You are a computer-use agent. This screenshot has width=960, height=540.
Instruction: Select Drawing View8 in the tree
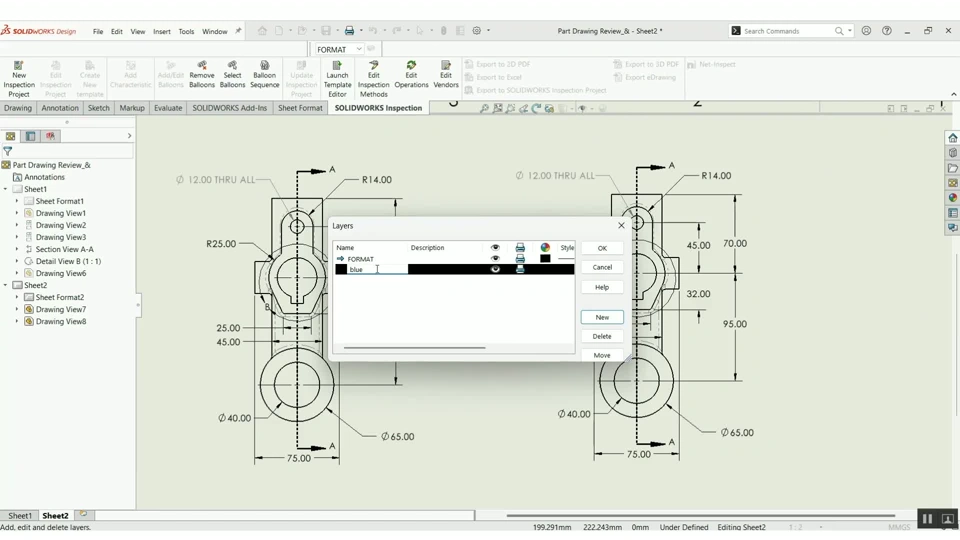point(61,321)
